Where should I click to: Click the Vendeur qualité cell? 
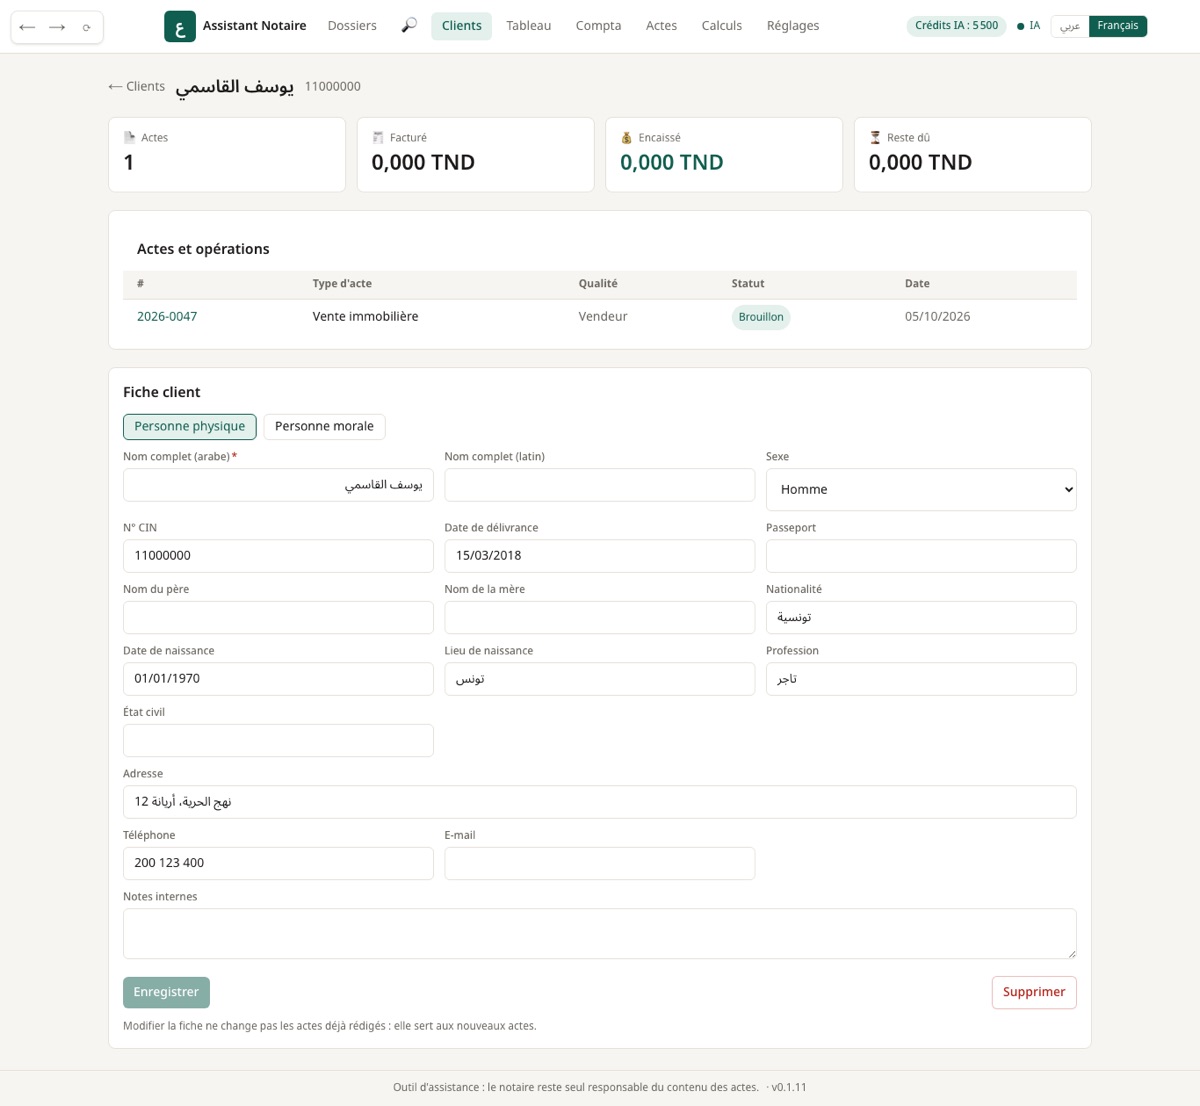tap(603, 316)
